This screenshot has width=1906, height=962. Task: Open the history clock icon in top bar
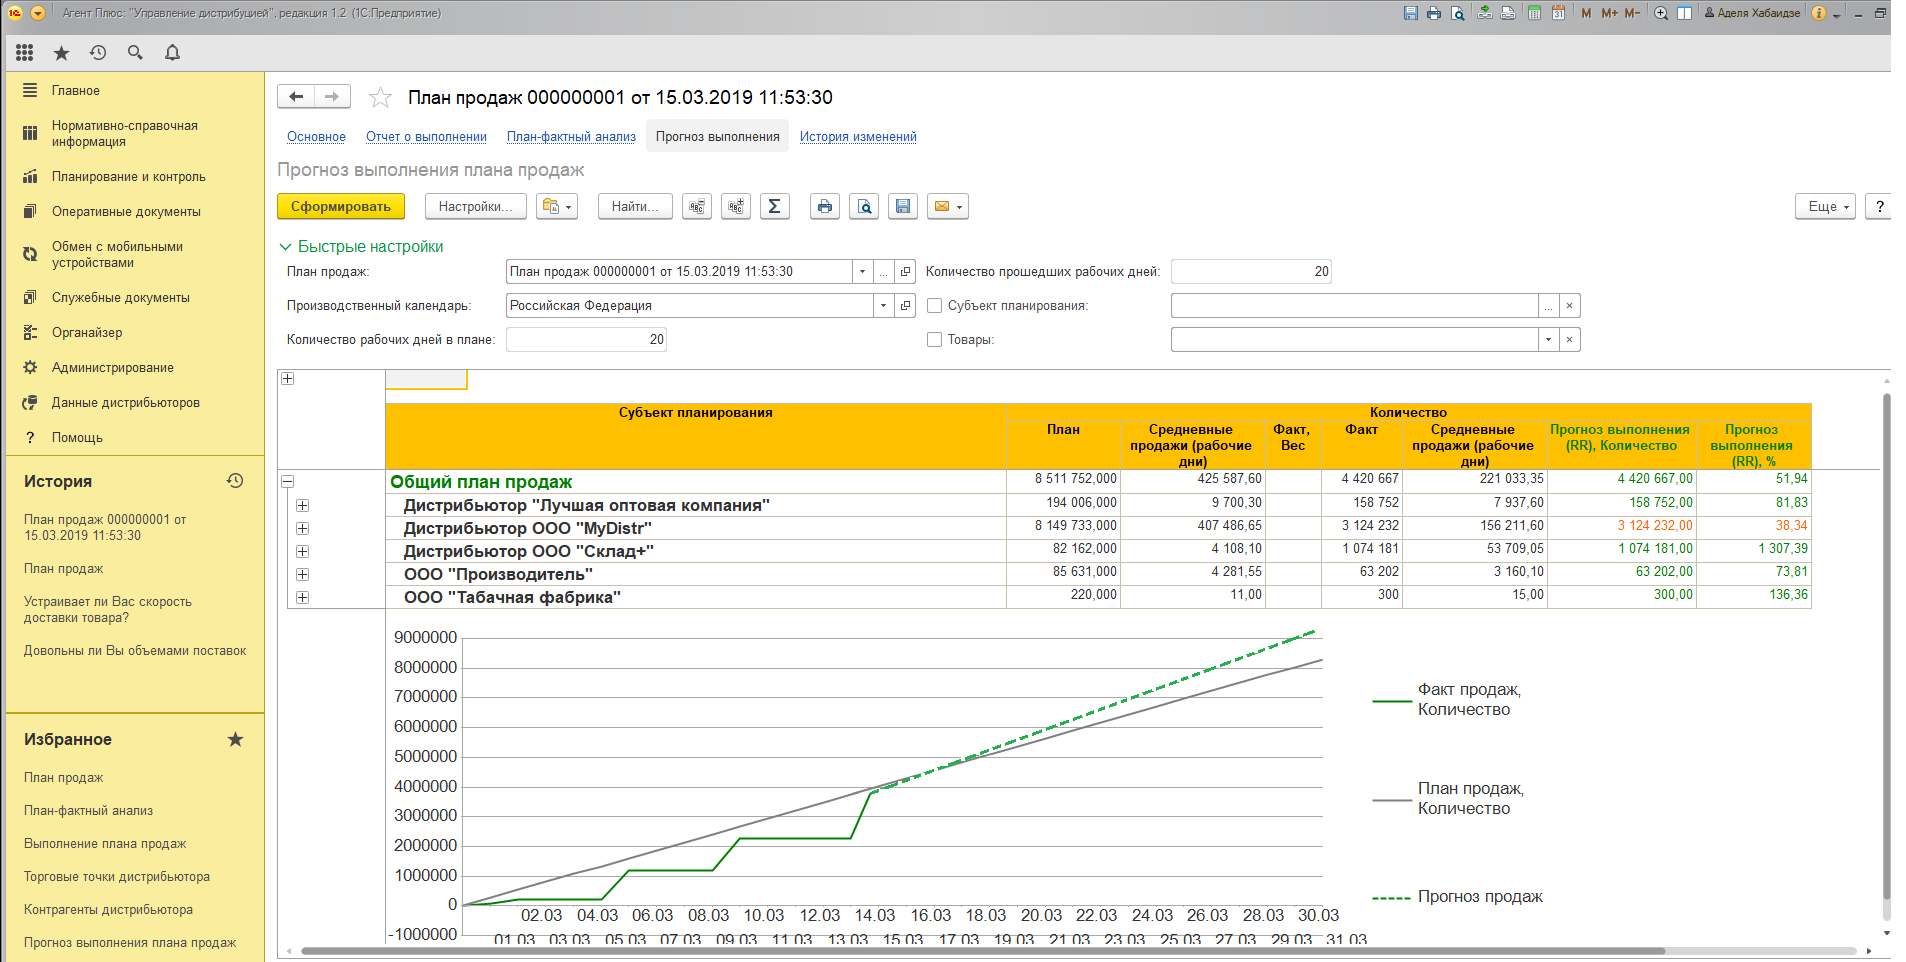(x=98, y=53)
